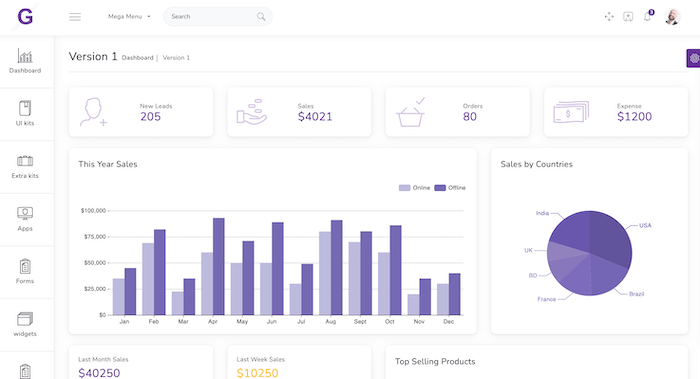Click the G logo

click(x=25, y=17)
